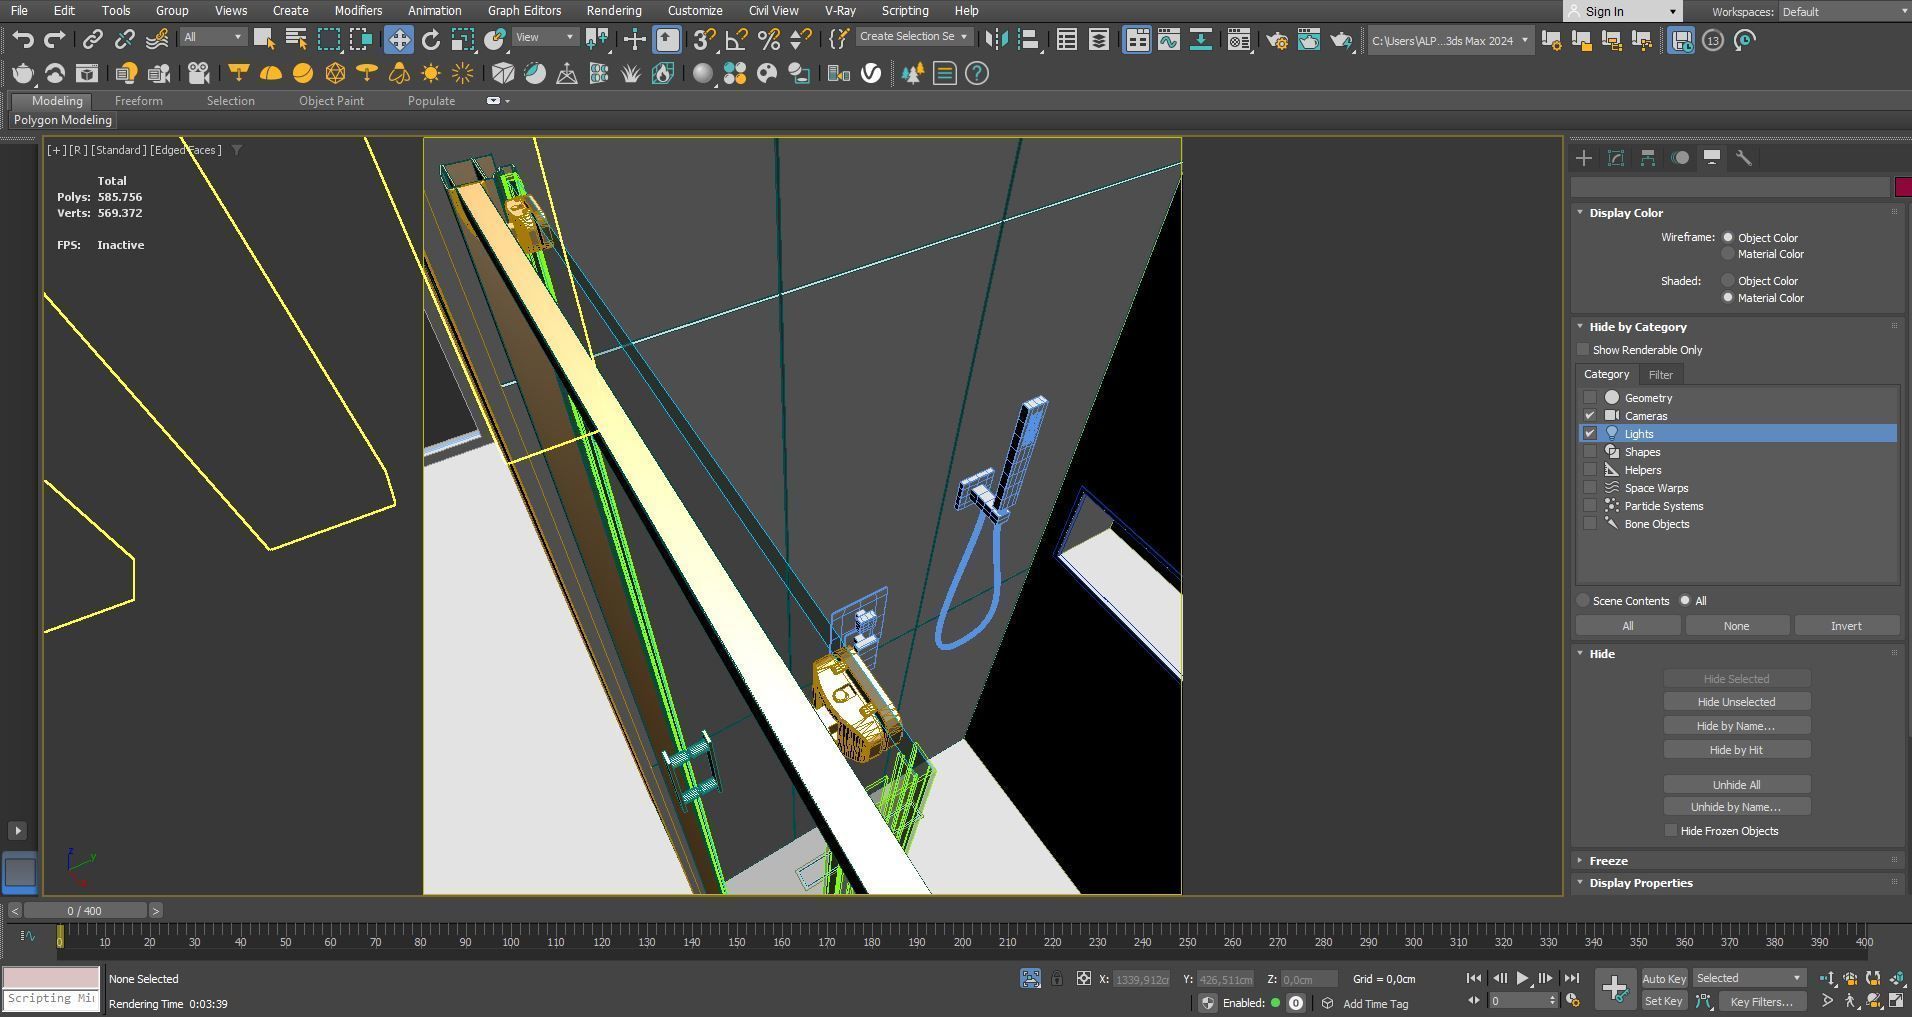Click the Hide Unselected button
The image size is (1912, 1017).
click(1737, 702)
